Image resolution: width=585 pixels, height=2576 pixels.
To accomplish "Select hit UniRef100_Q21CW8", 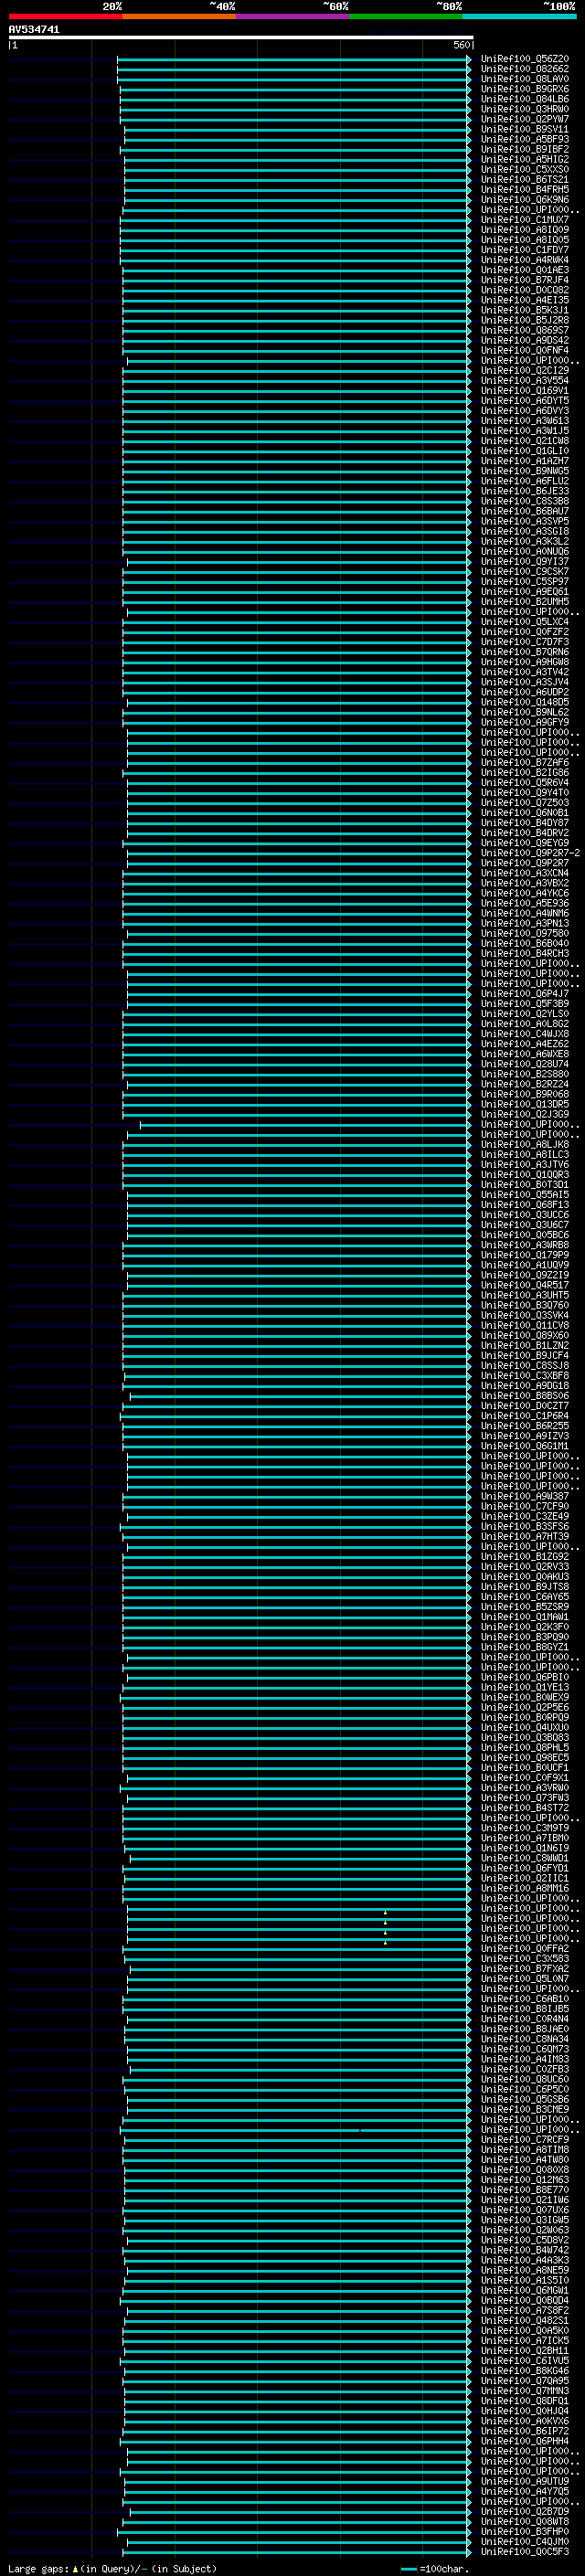I will (525, 440).
